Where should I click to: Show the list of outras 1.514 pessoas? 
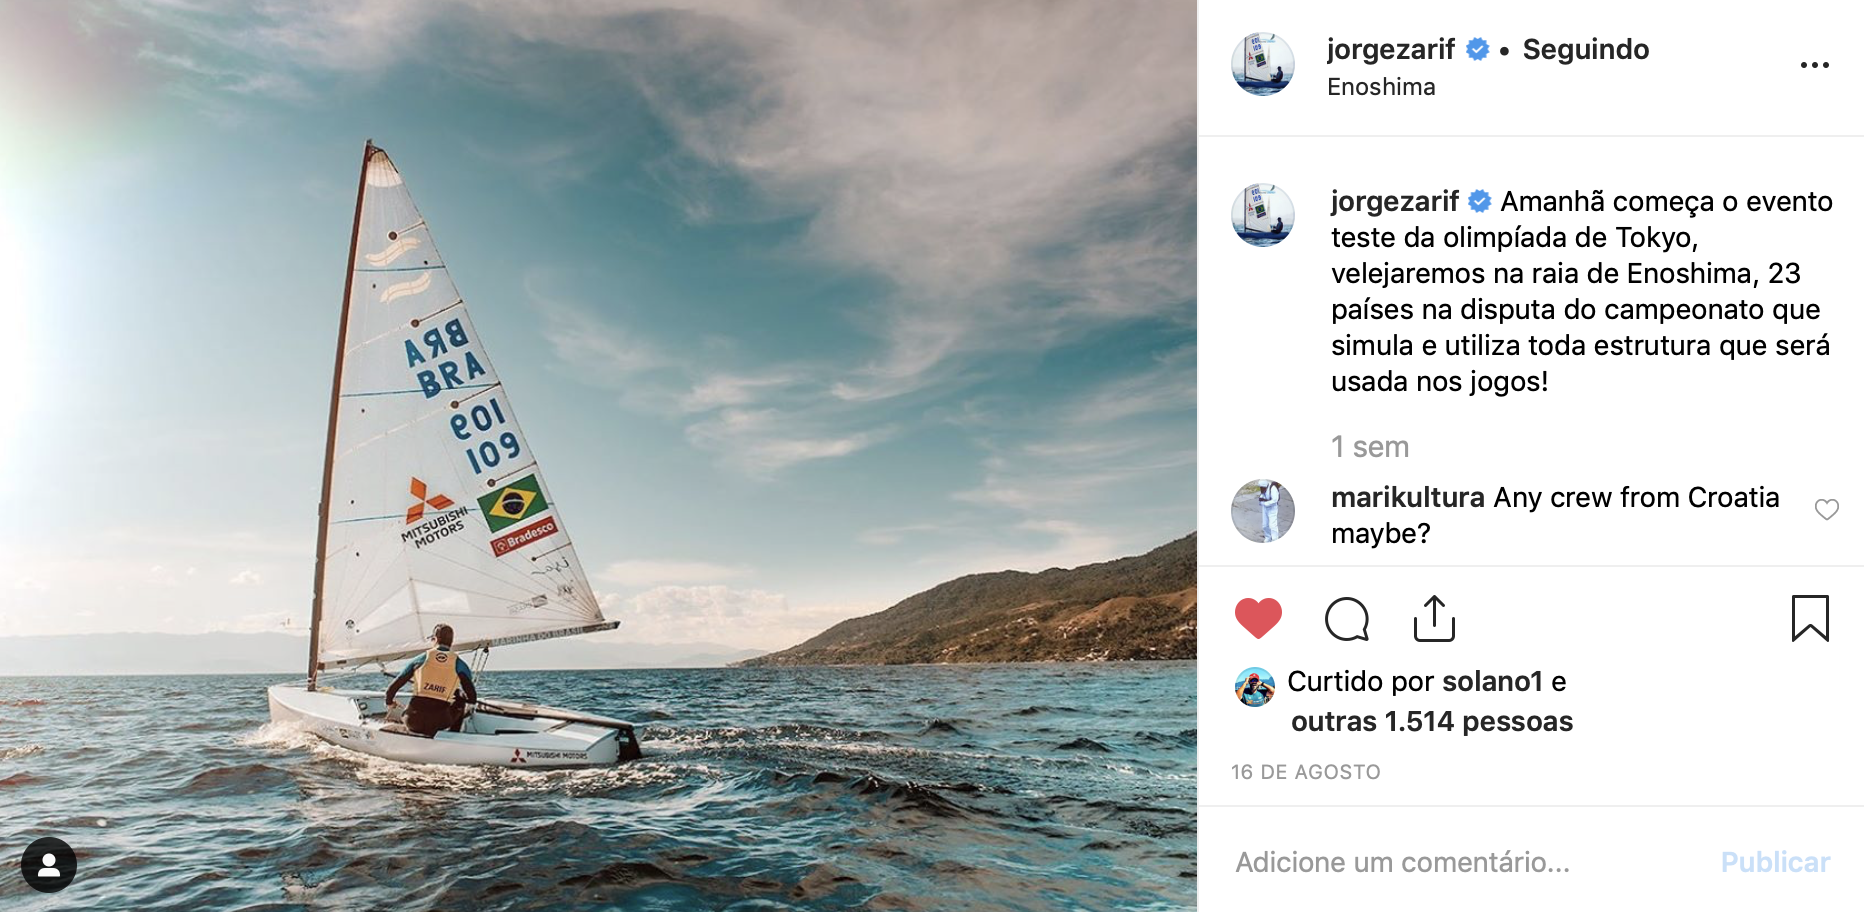(1432, 721)
